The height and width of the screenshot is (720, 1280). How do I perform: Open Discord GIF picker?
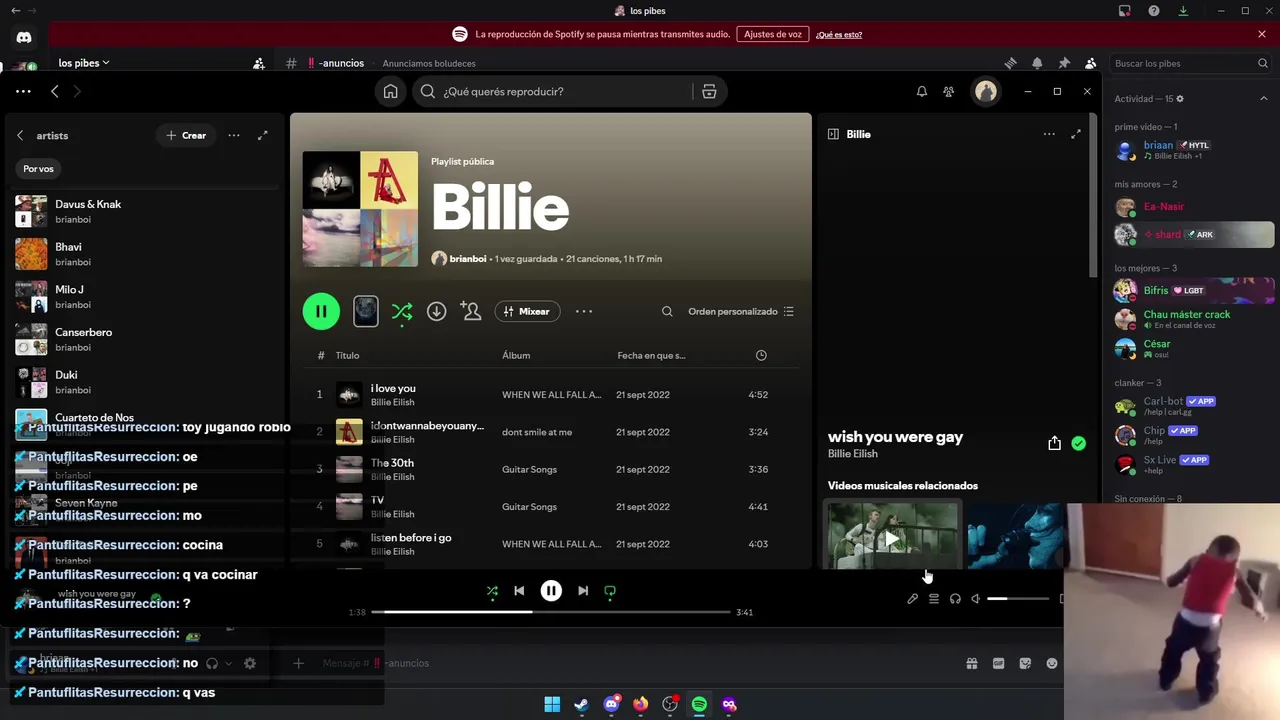click(998, 663)
